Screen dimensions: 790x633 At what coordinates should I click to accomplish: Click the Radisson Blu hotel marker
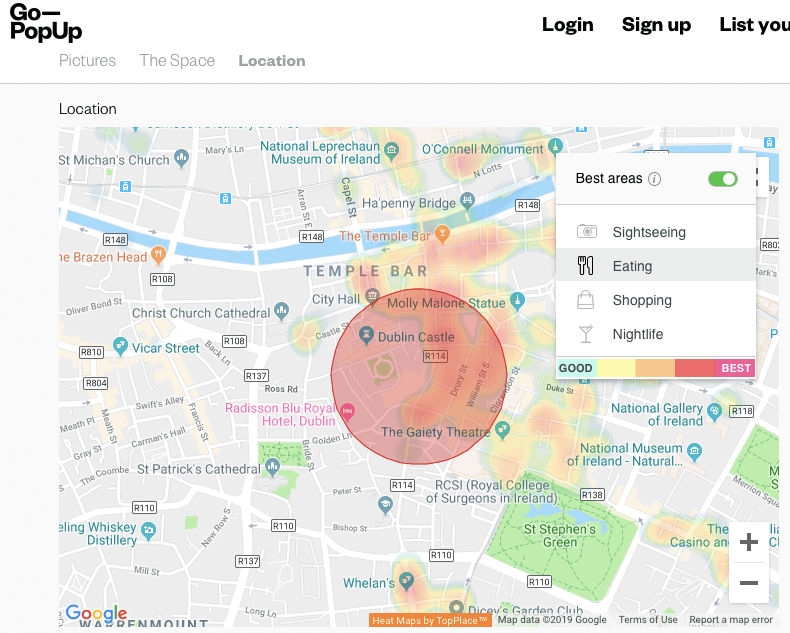347,412
